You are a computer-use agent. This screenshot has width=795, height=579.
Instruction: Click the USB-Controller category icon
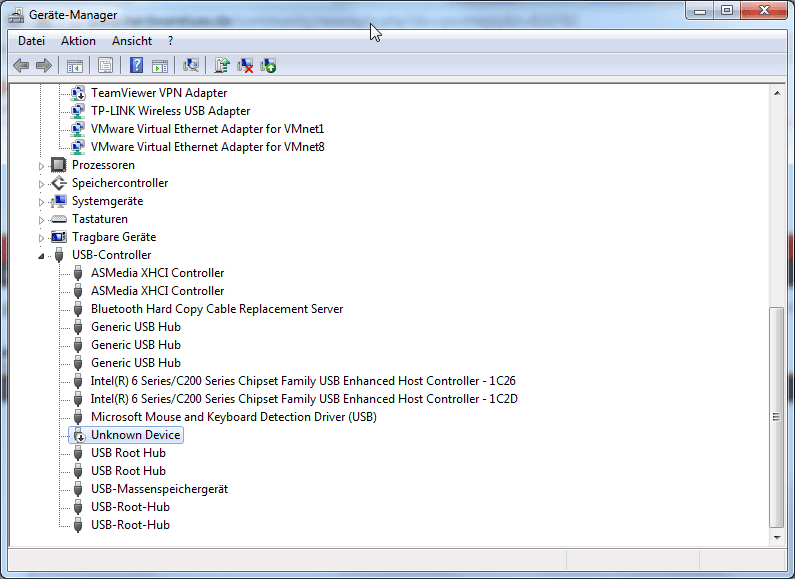click(59, 255)
